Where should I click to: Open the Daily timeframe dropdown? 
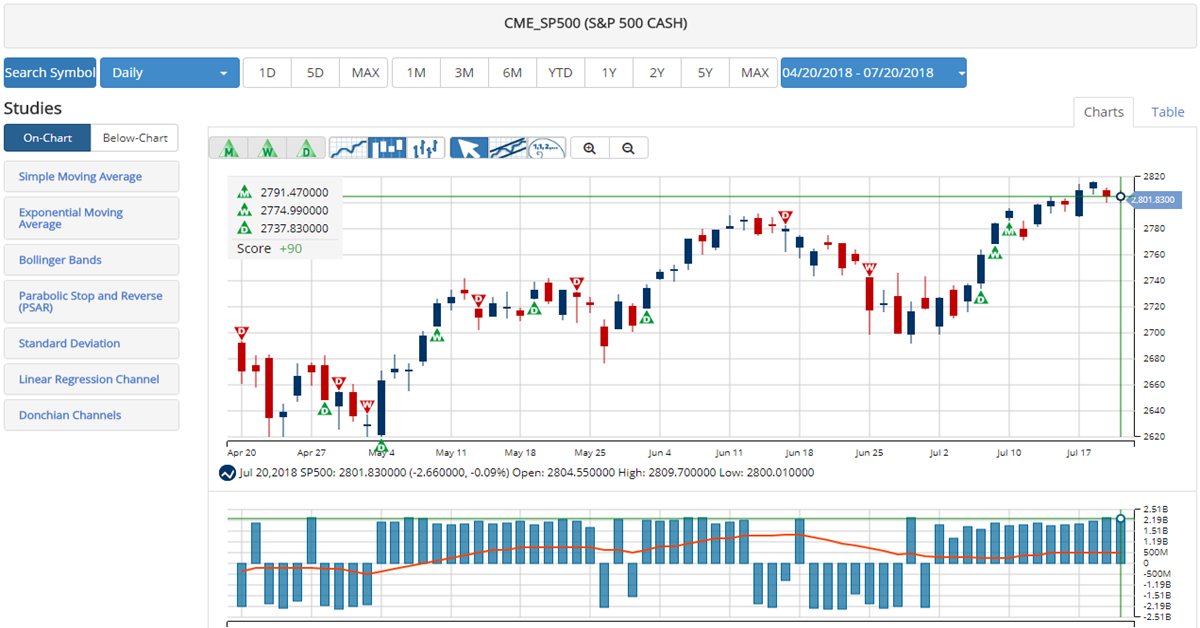pyautogui.click(x=169, y=72)
